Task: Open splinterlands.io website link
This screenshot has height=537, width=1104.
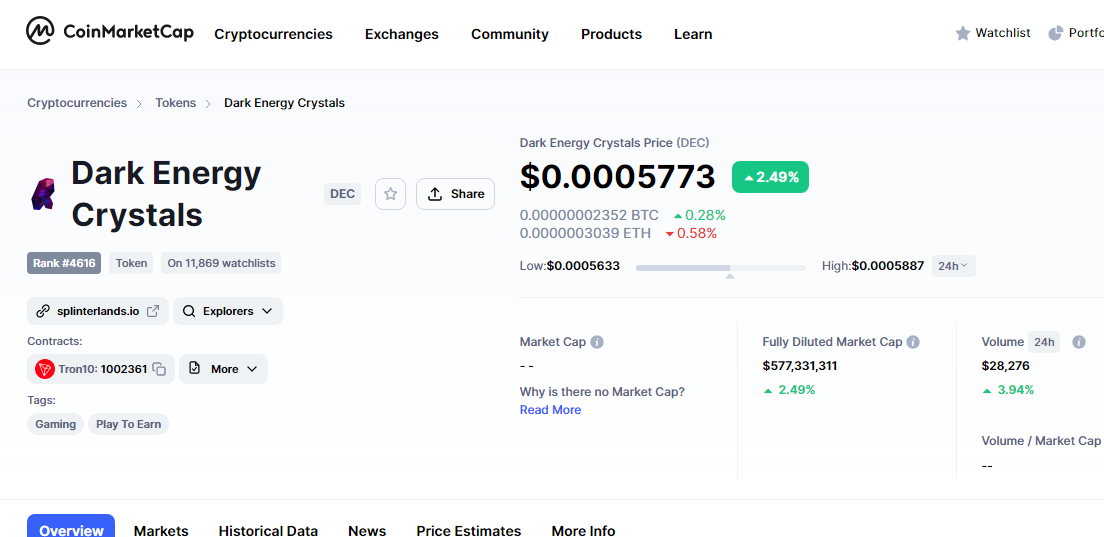Action: pyautogui.click(x=97, y=311)
